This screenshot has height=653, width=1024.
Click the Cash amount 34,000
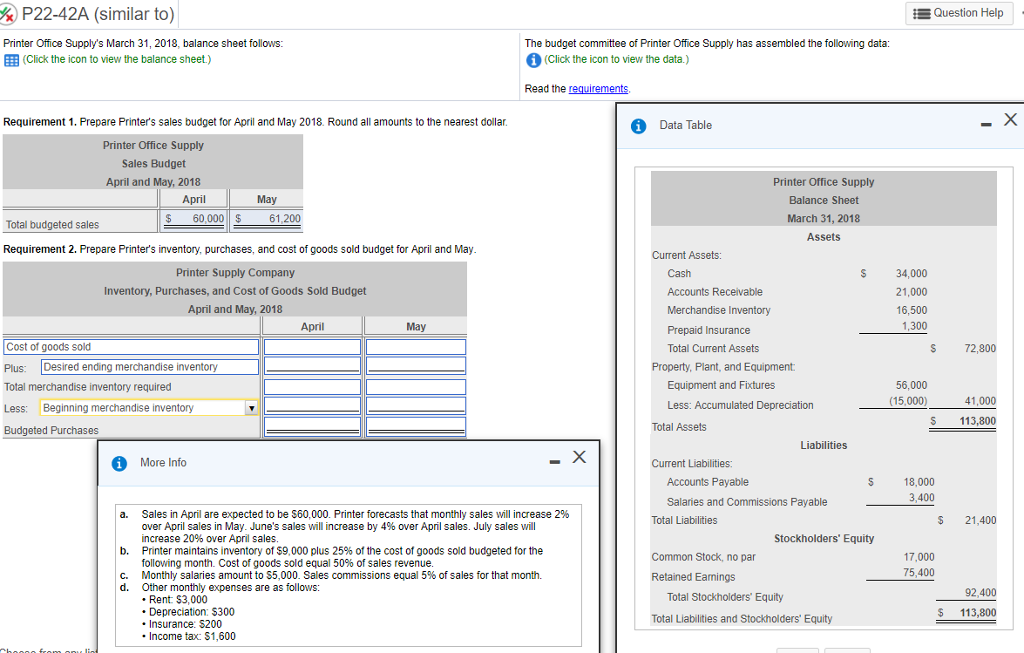pyautogui.click(x=911, y=274)
